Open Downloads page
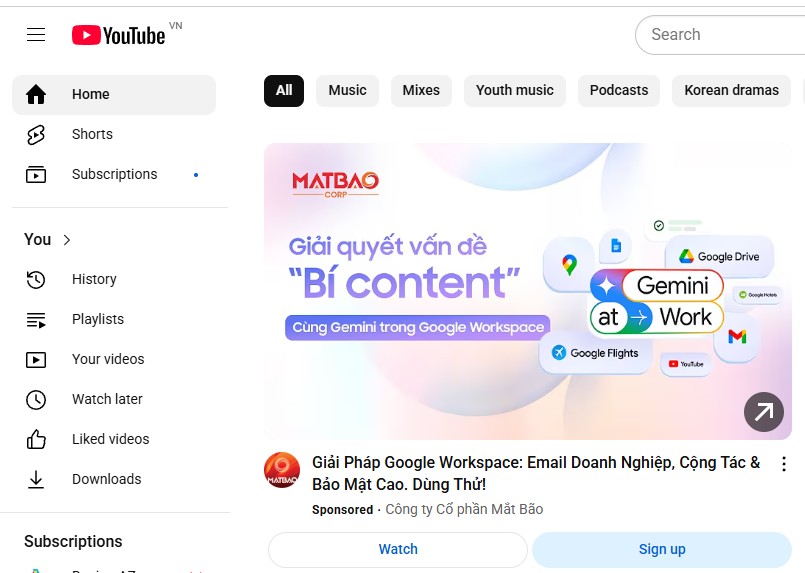The image size is (805, 573). (114, 480)
